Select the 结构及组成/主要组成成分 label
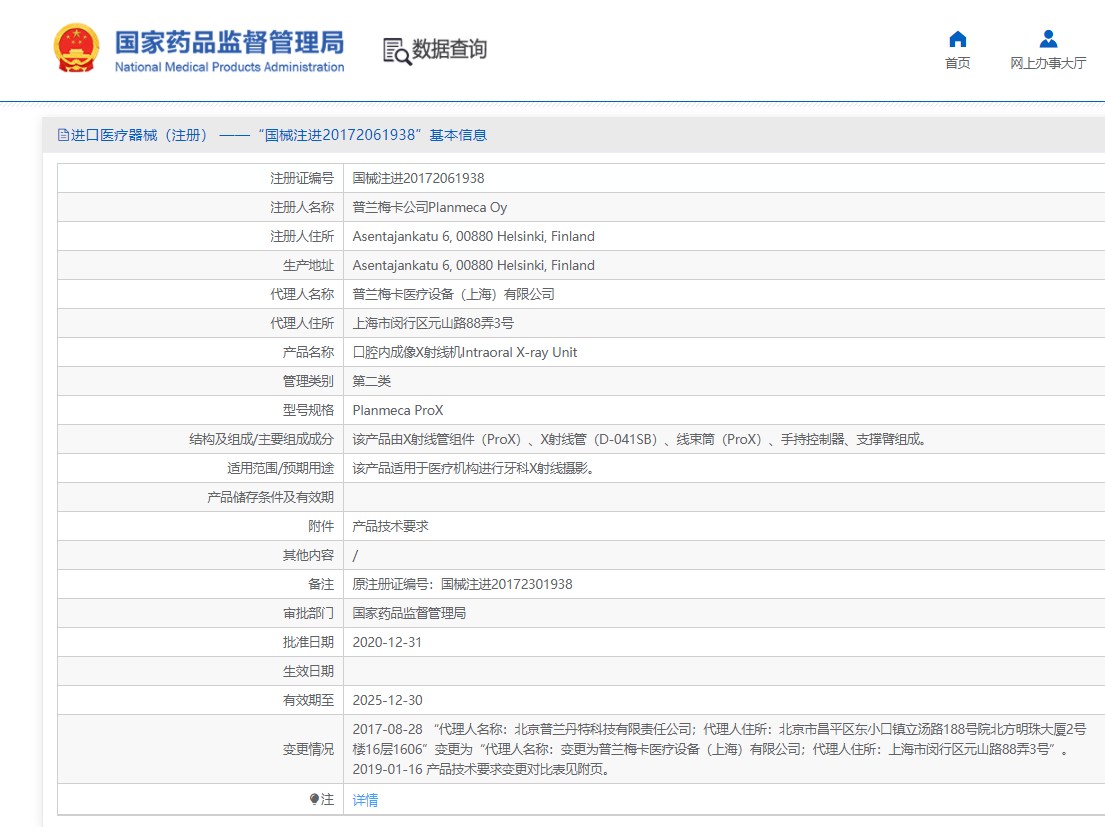Screen dimensions: 1105x827 pos(261,439)
